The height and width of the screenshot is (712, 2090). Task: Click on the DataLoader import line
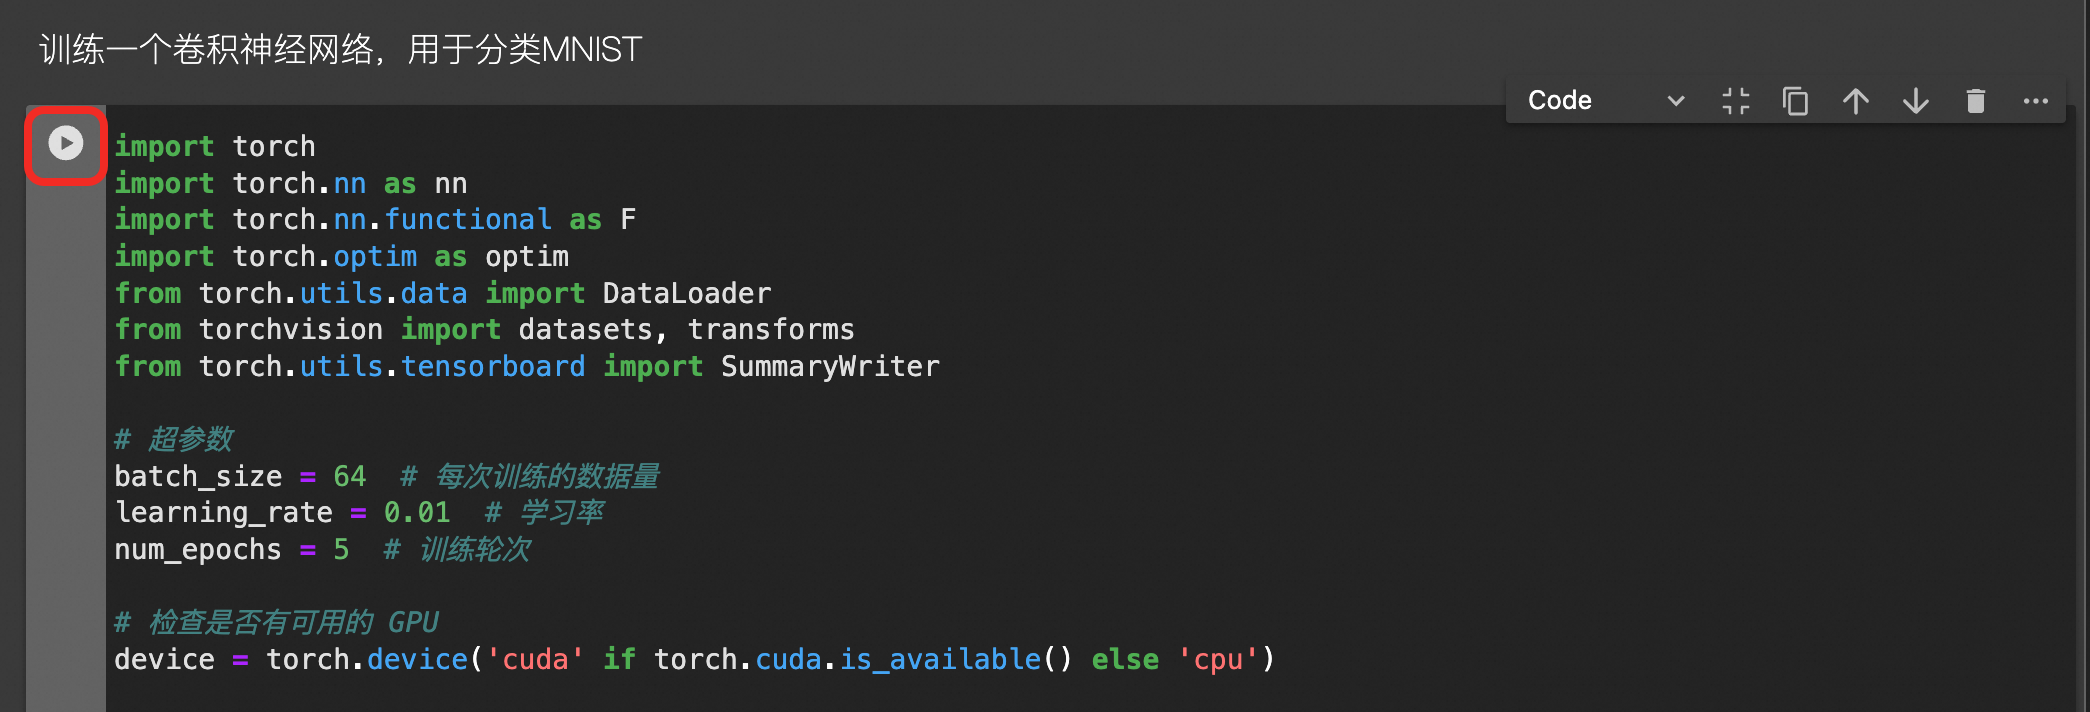coord(442,293)
